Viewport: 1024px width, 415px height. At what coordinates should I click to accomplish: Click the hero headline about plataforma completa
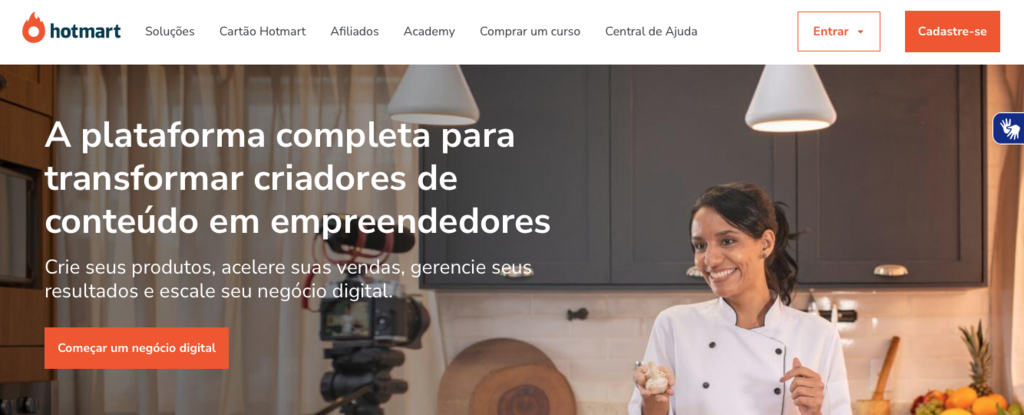(x=297, y=178)
